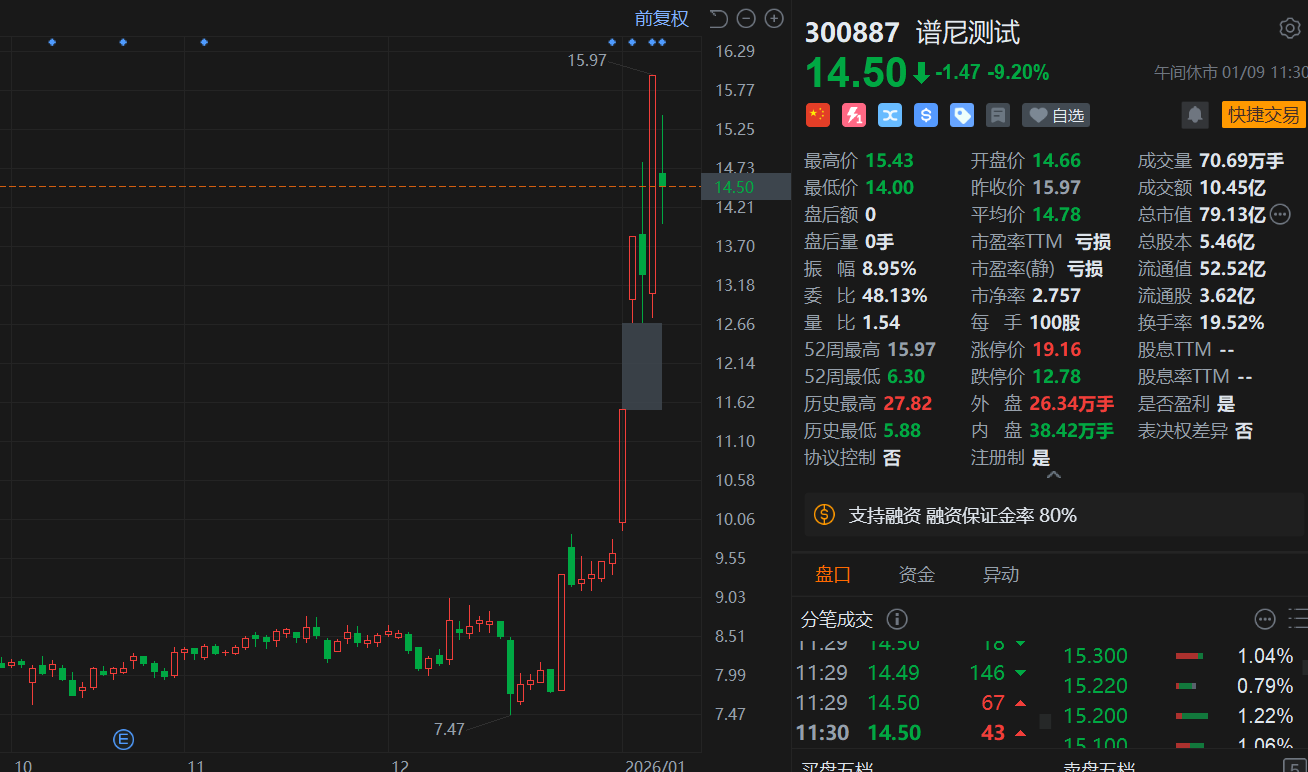Image resolution: width=1308 pixels, height=772 pixels.
Task: Click the blue dollar sign icon
Action: click(x=926, y=115)
